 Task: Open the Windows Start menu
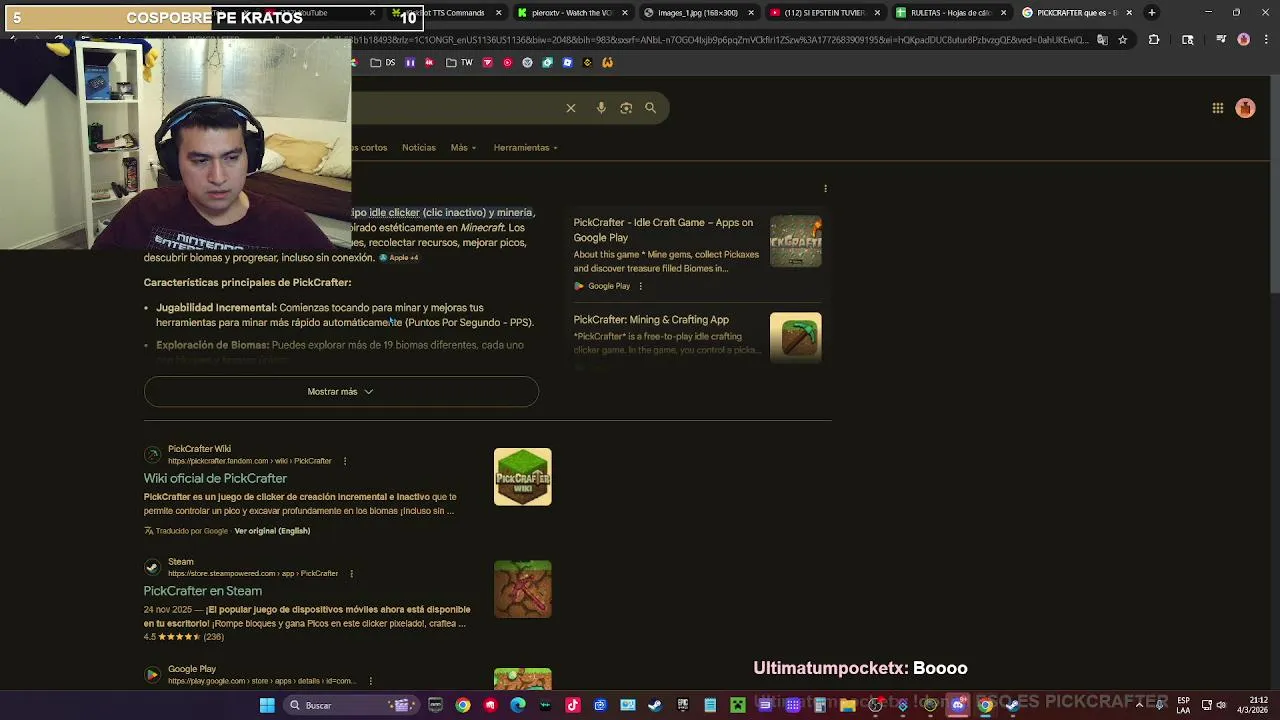(267, 706)
